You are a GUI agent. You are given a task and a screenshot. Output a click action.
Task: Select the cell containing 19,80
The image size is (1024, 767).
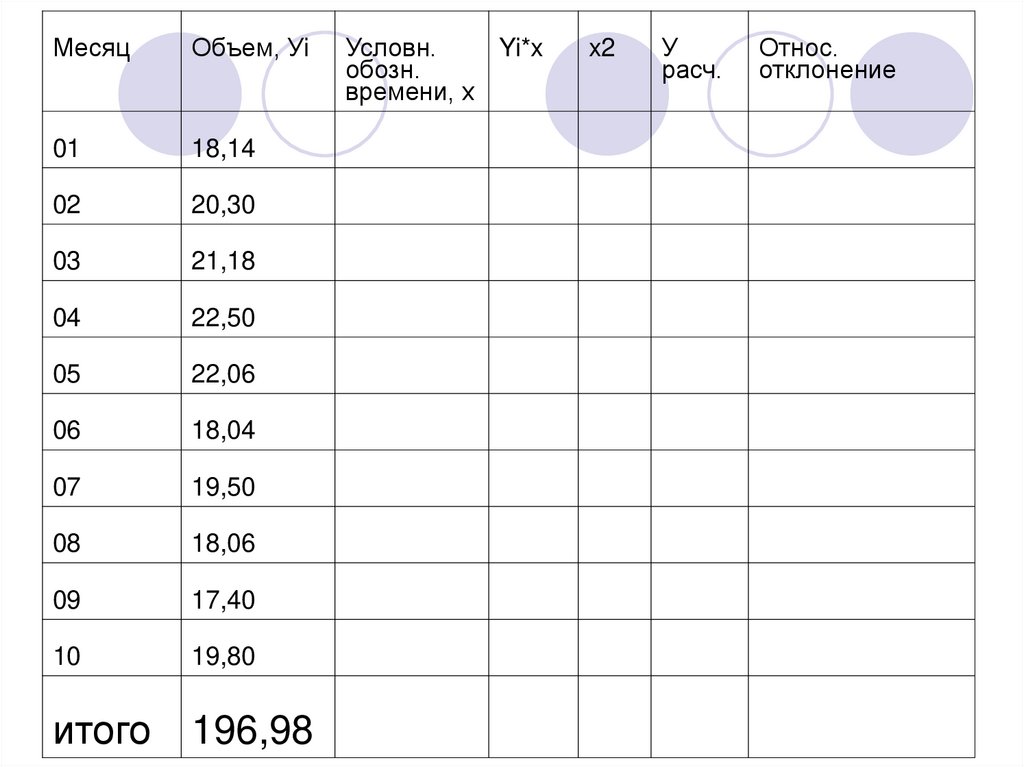[225, 657]
